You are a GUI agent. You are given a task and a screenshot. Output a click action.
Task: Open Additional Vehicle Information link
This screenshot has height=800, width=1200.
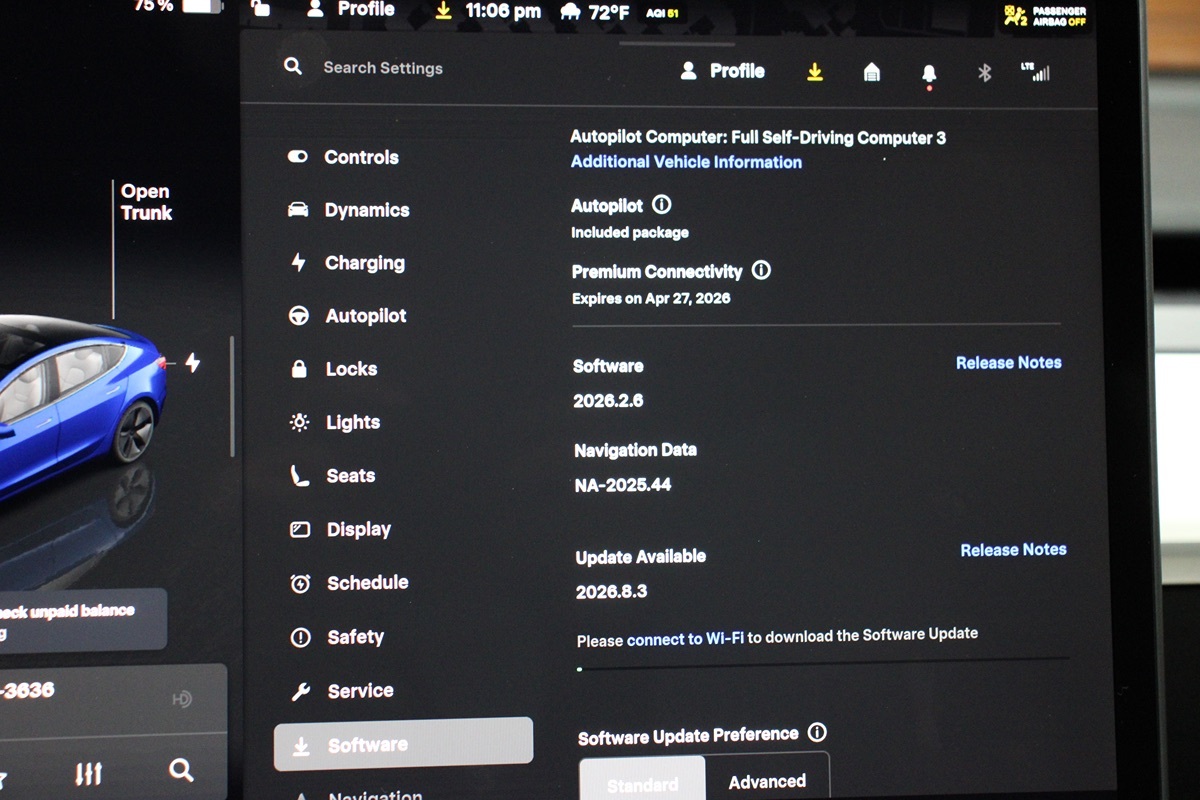(686, 162)
